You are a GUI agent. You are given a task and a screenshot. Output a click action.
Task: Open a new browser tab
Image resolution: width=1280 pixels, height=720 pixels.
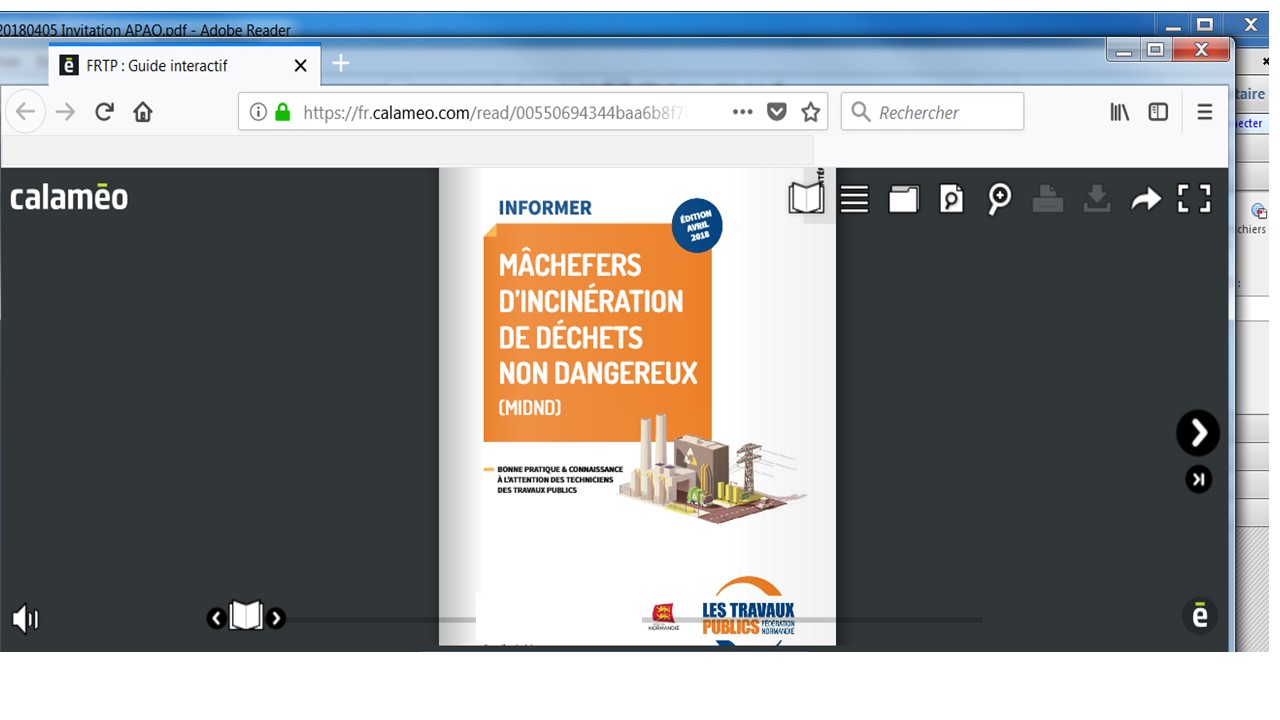coord(341,64)
